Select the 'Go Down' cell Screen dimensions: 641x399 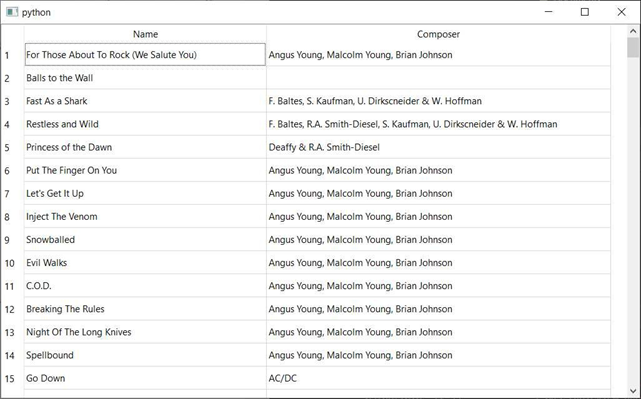(x=145, y=378)
